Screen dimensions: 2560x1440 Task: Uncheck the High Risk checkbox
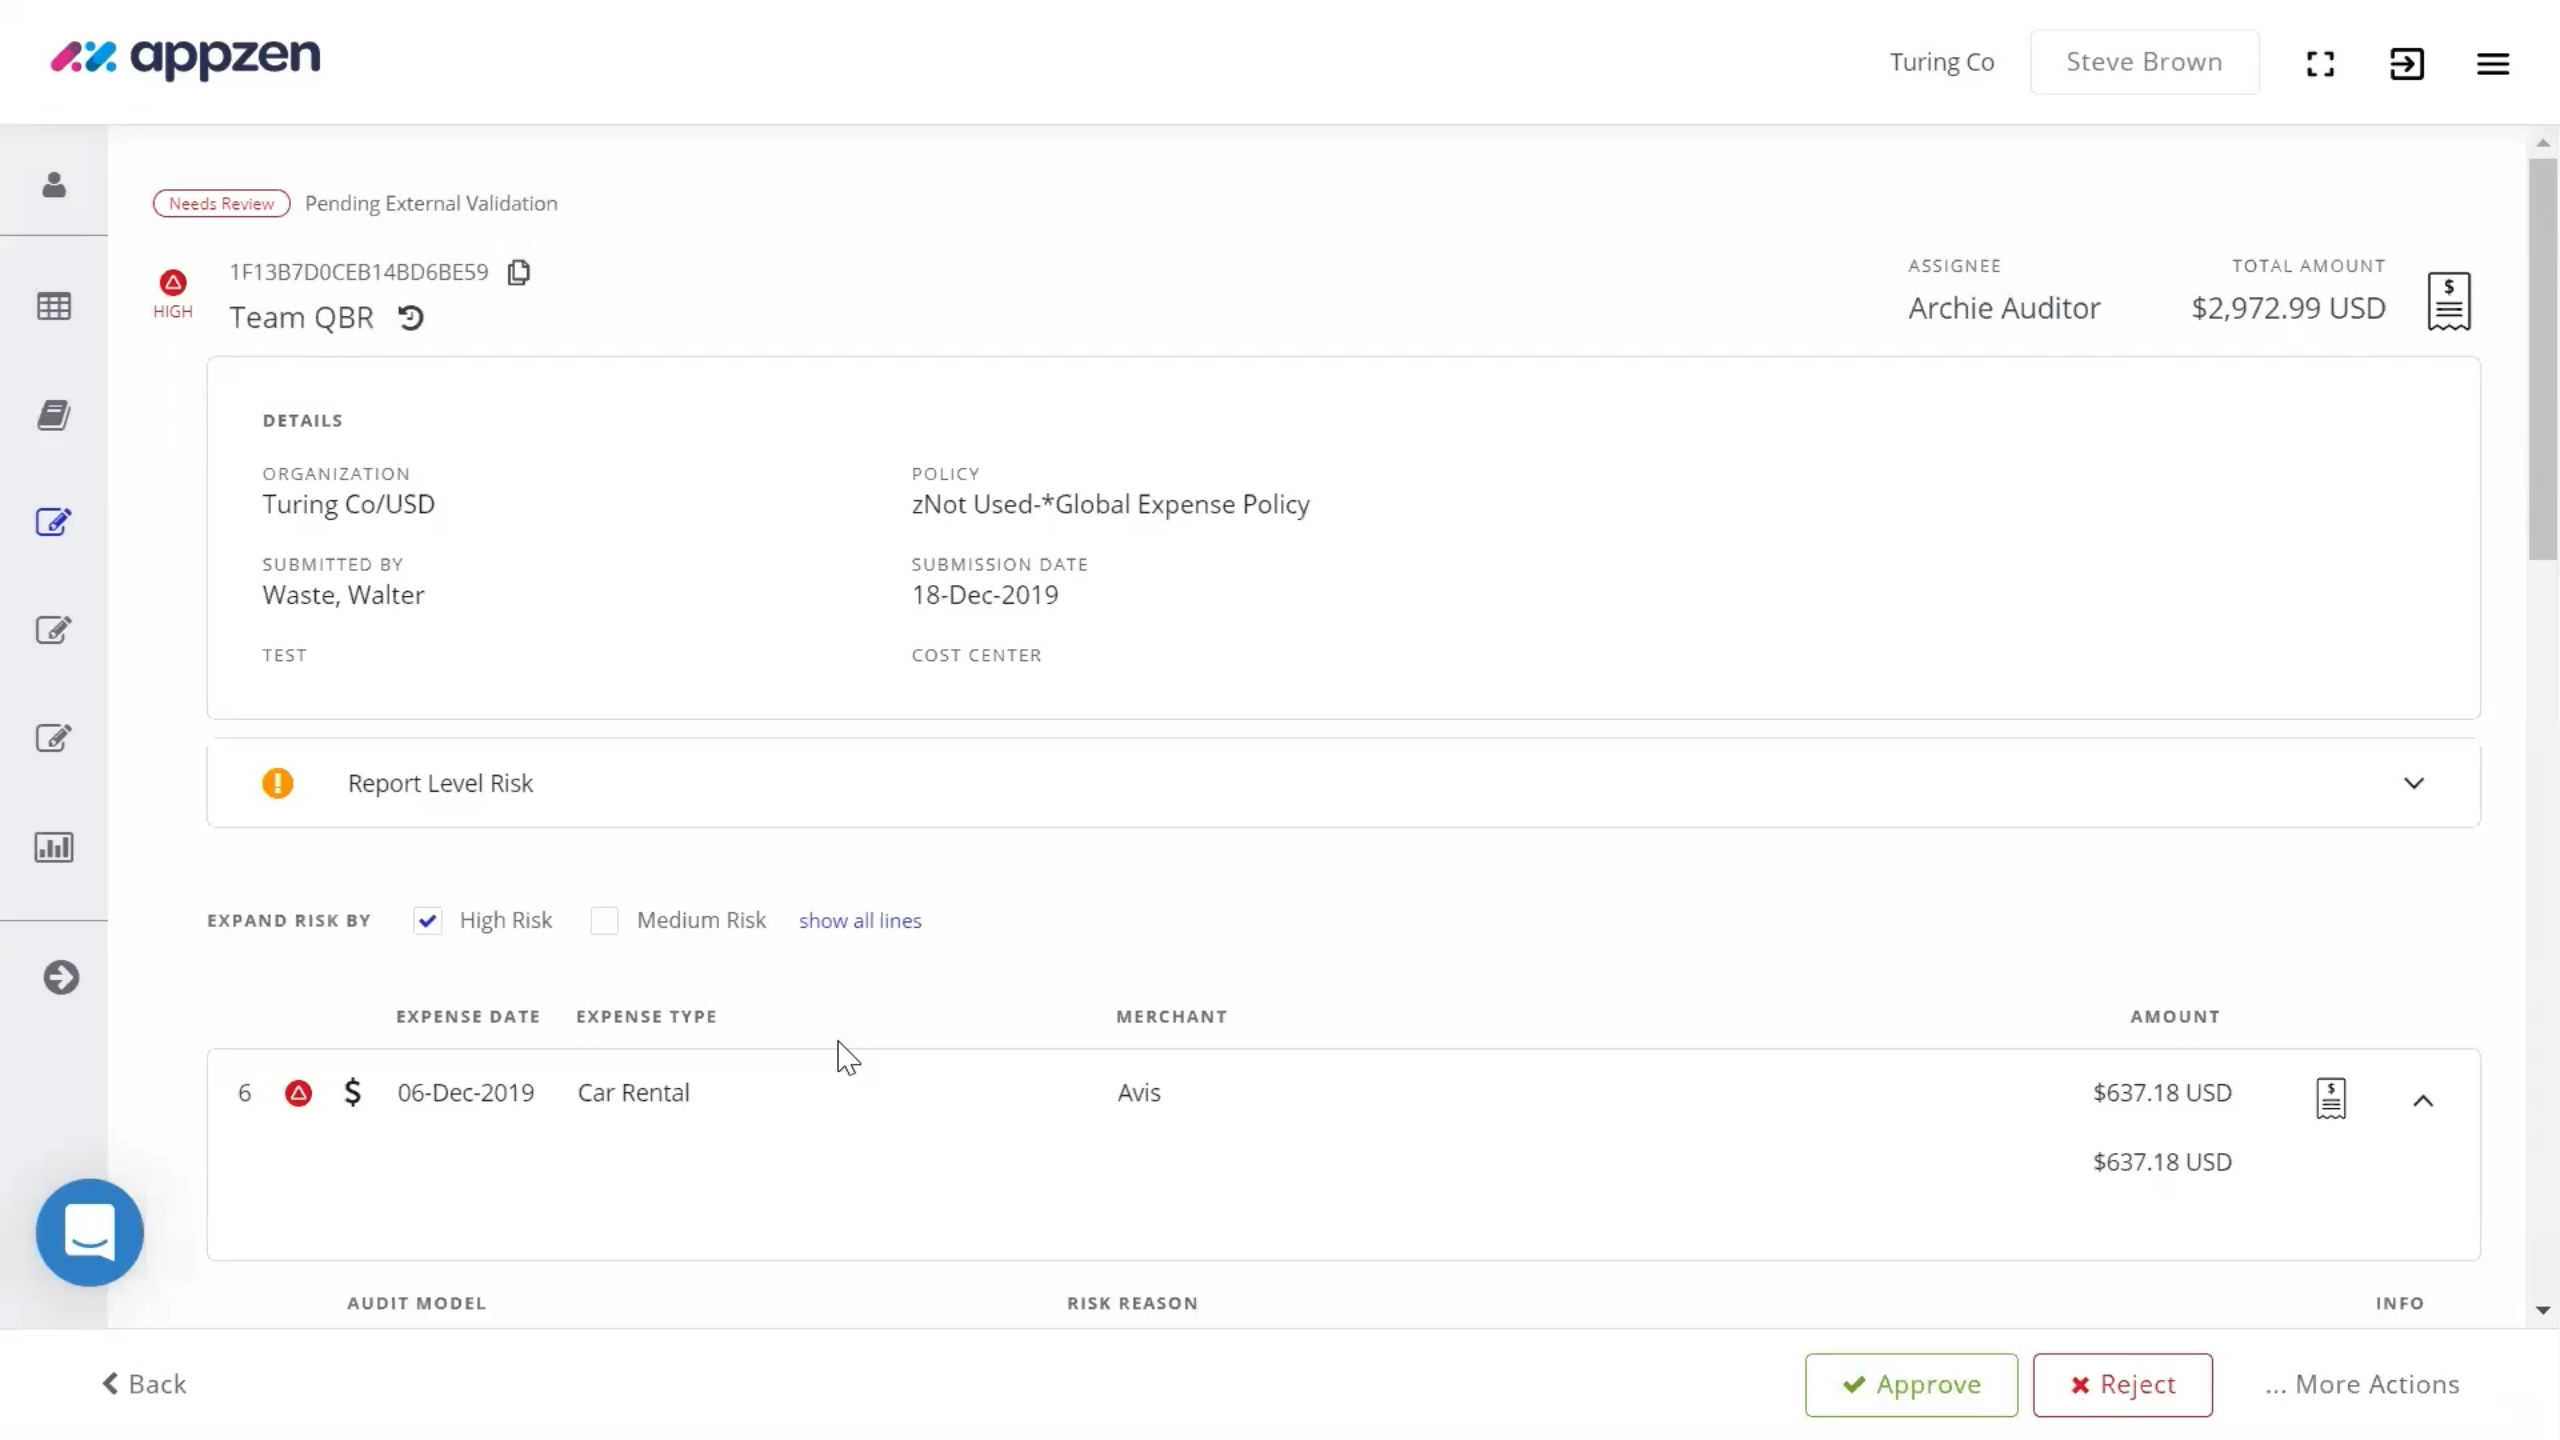click(x=427, y=920)
